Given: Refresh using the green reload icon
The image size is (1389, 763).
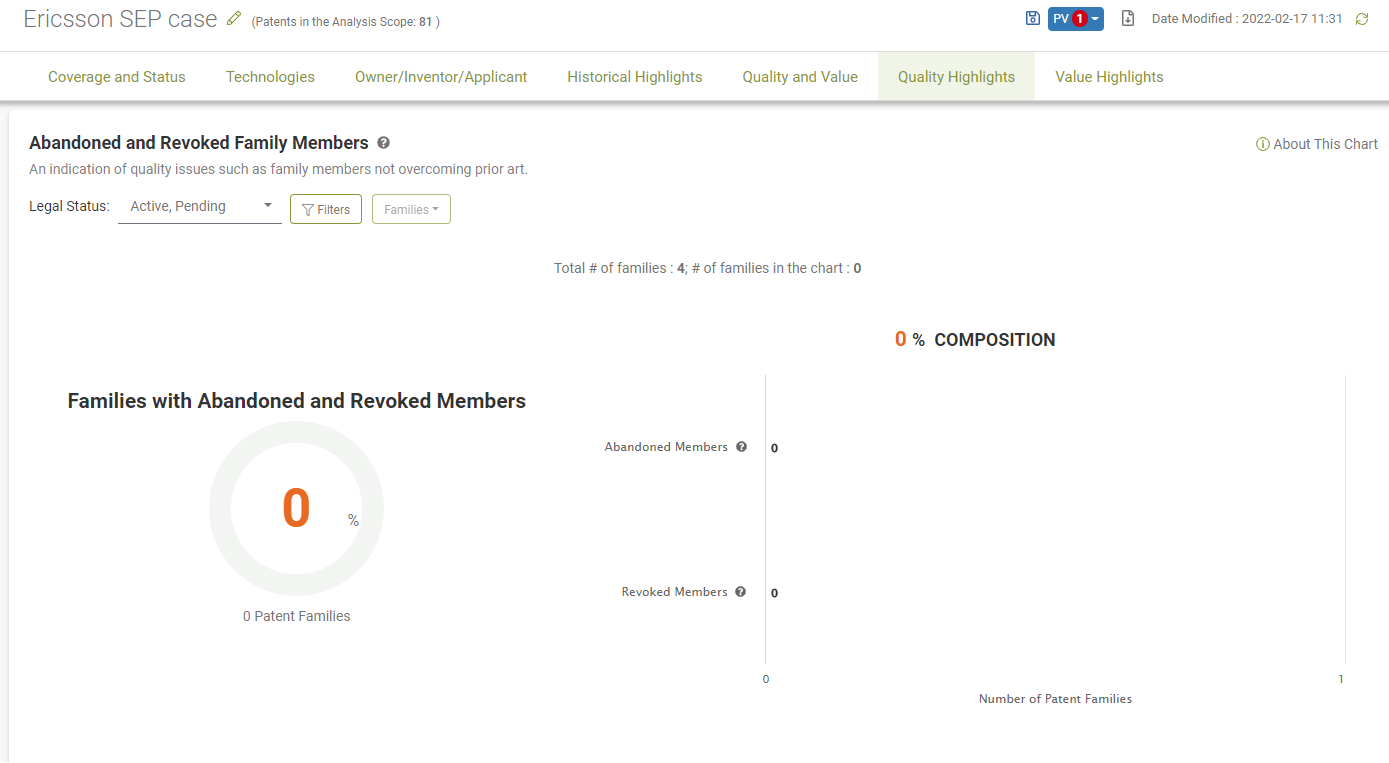Looking at the screenshot, I should click(x=1361, y=19).
